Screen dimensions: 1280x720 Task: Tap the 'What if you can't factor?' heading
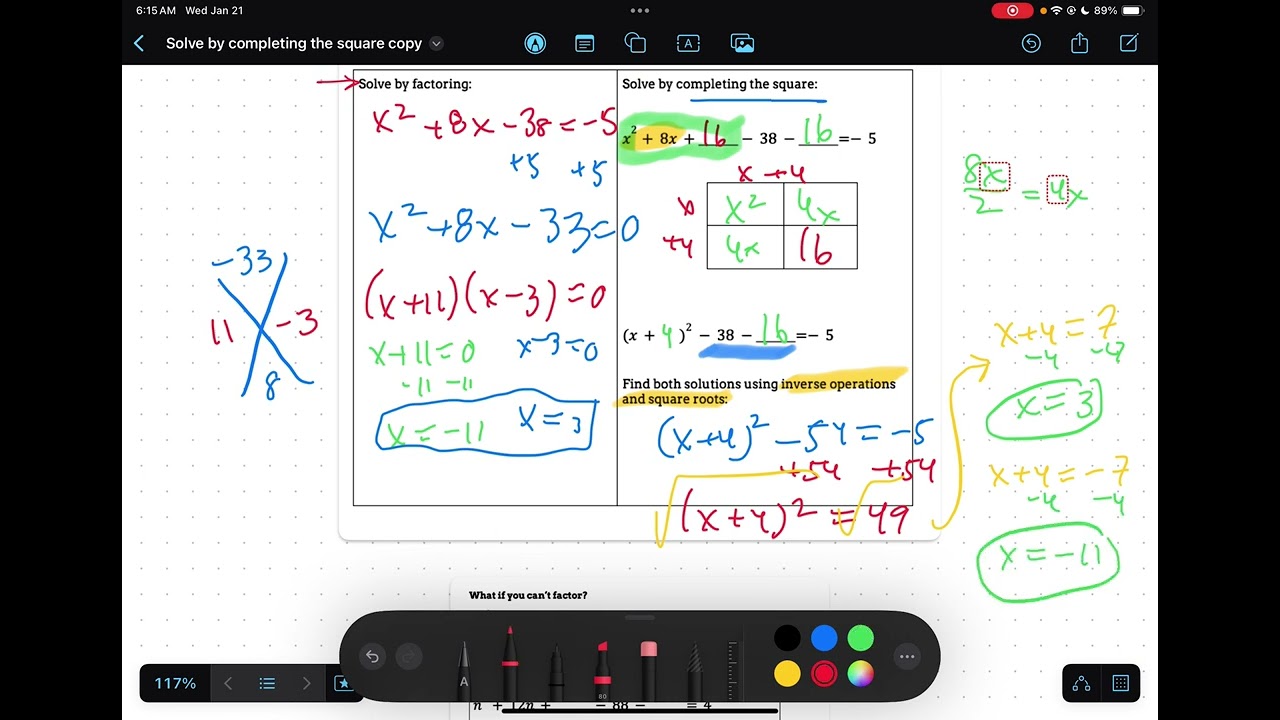coord(528,595)
